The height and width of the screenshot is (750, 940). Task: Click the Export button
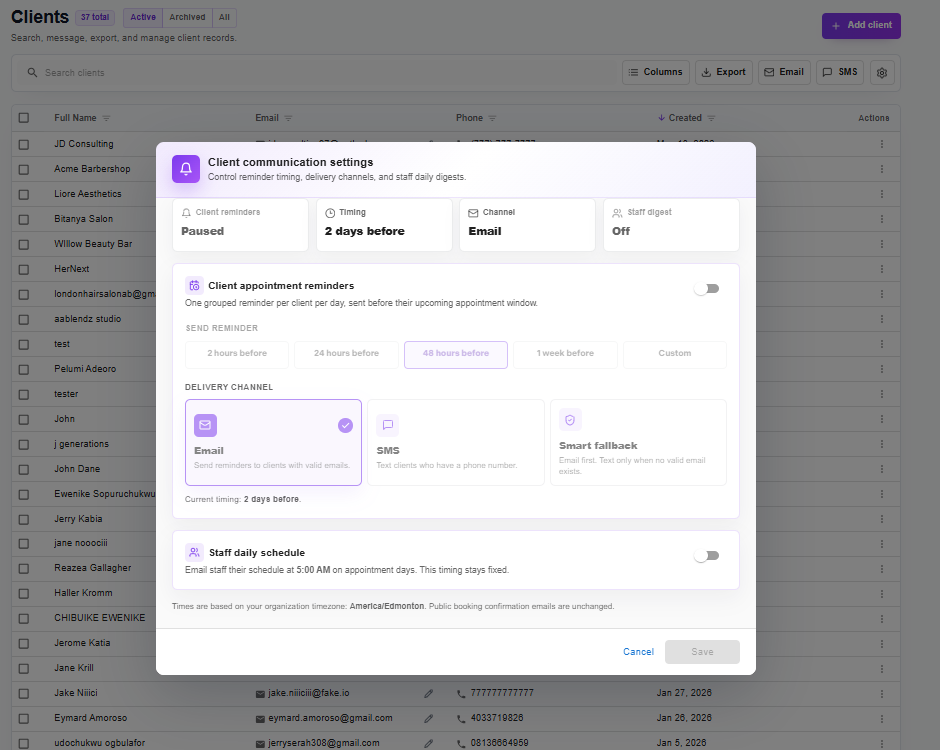[x=724, y=72]
